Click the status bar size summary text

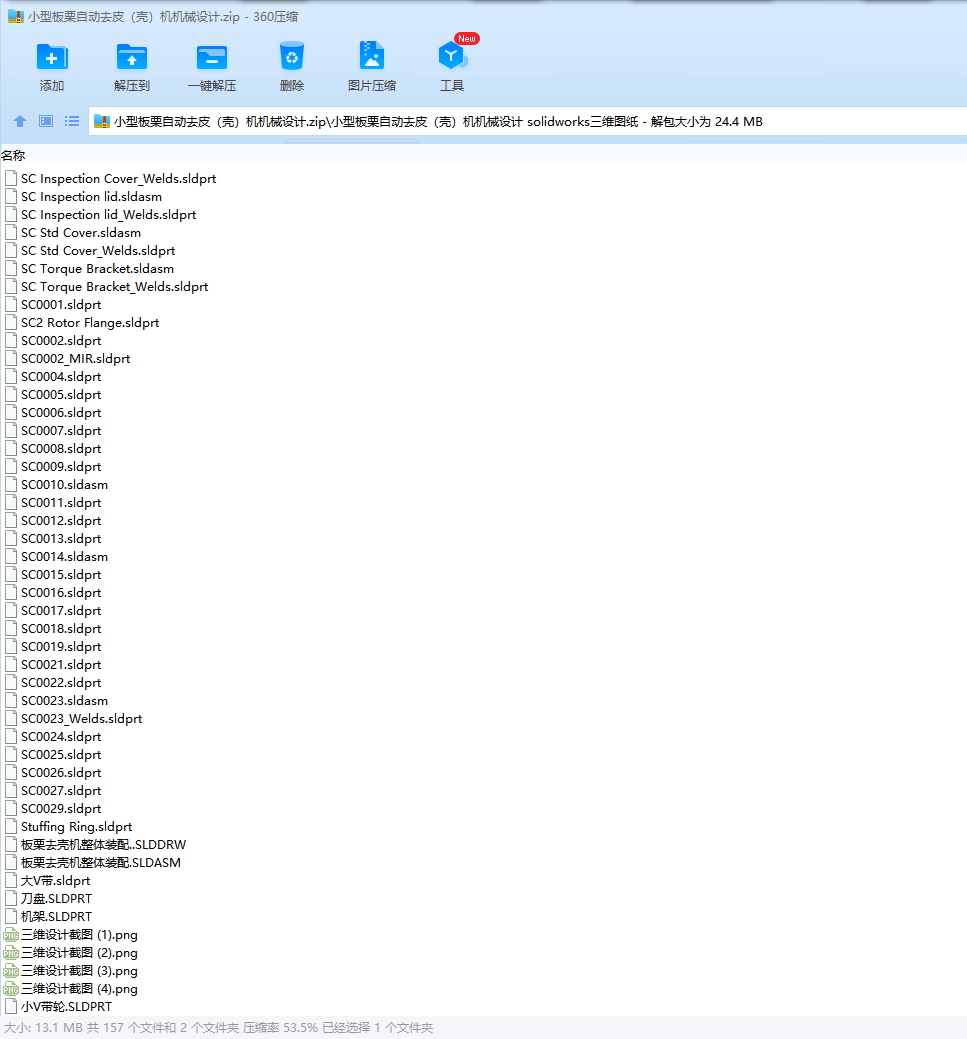[x=218, y=1028]
